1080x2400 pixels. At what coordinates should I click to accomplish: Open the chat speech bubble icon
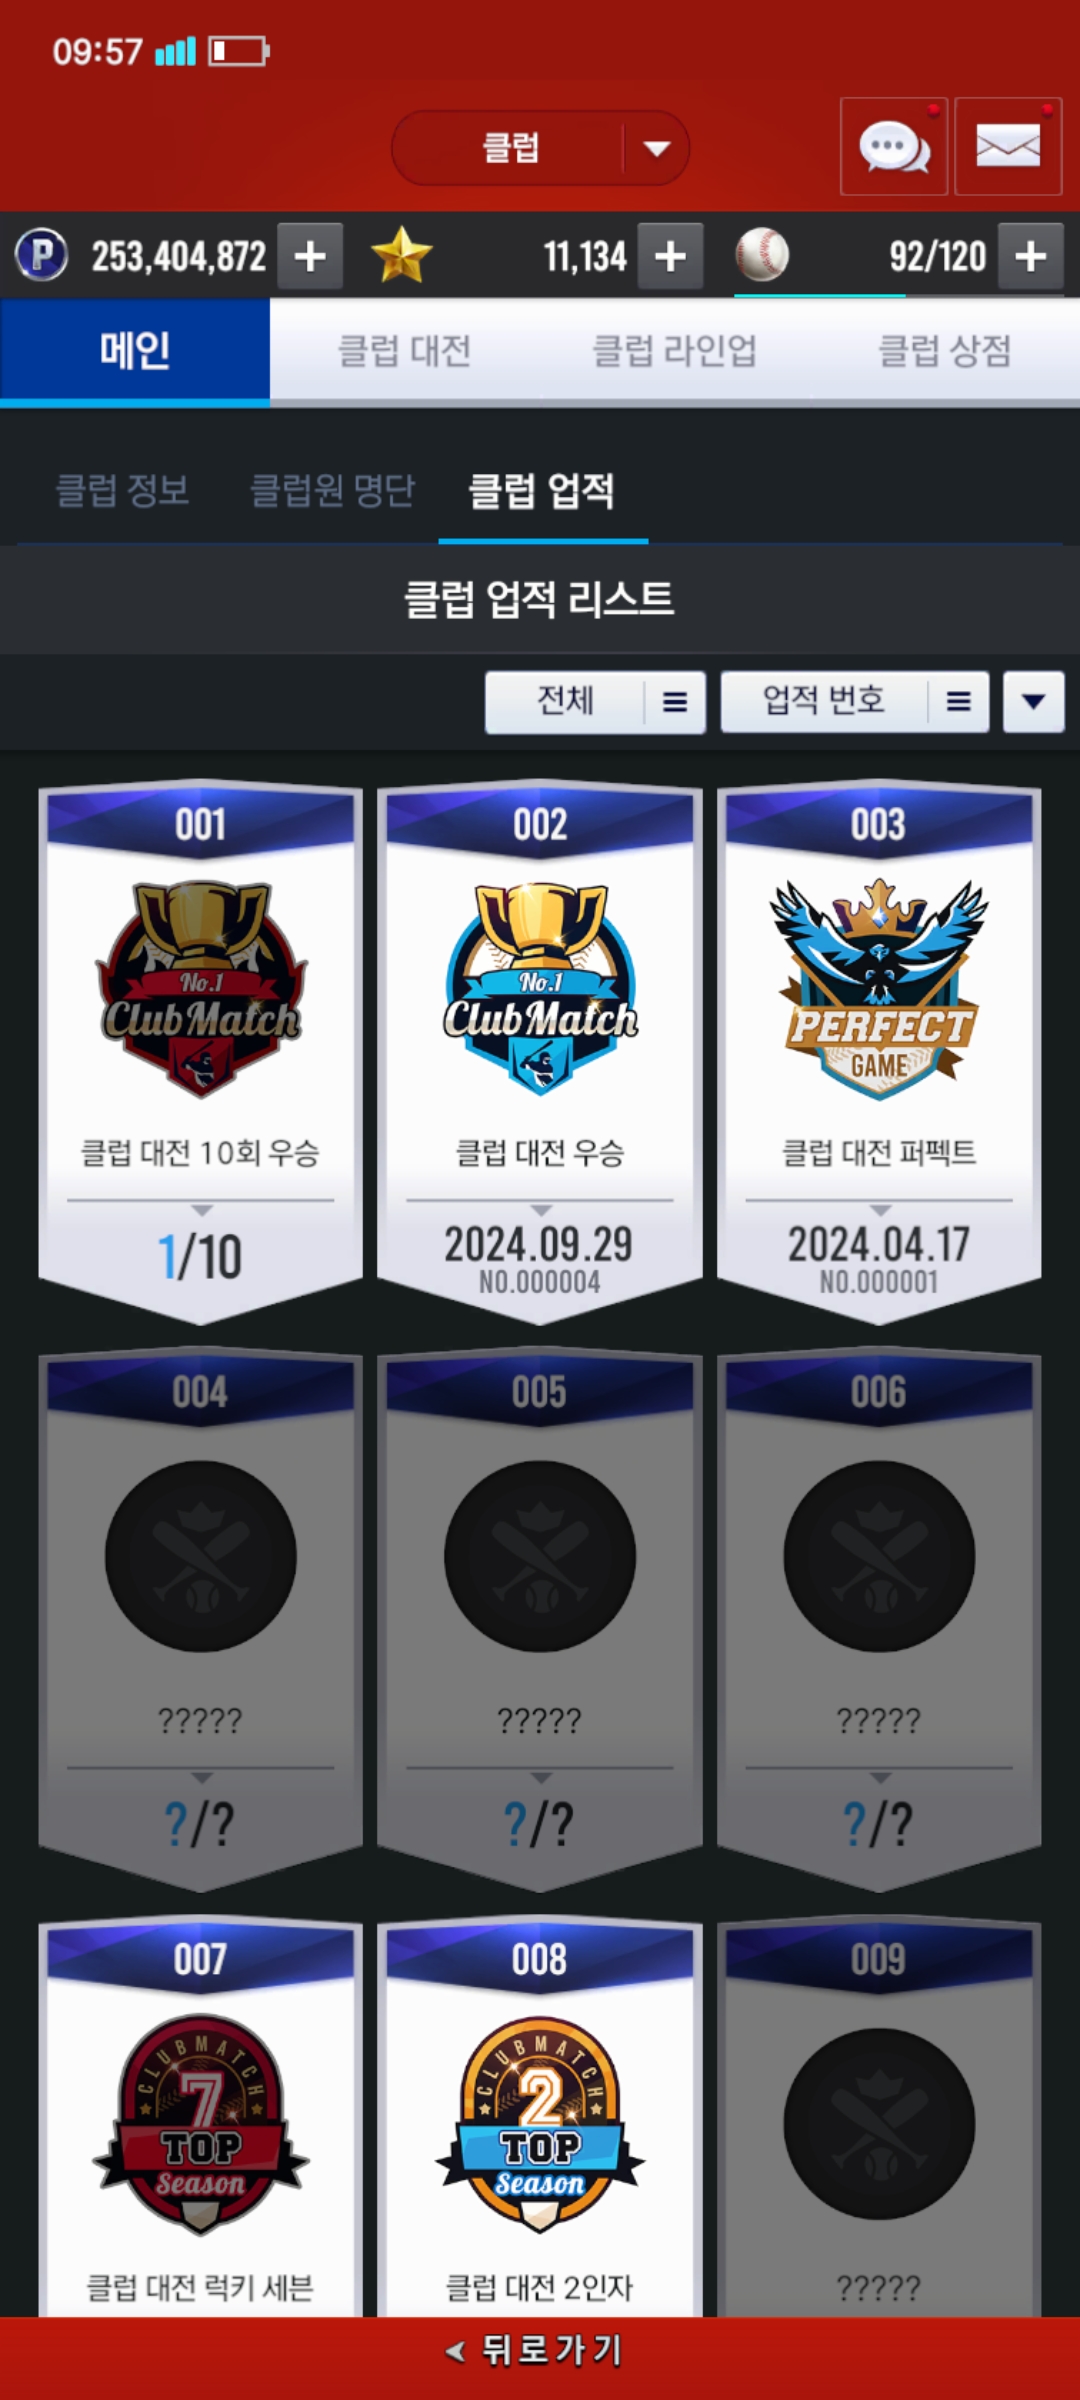[x=894, y=146]
